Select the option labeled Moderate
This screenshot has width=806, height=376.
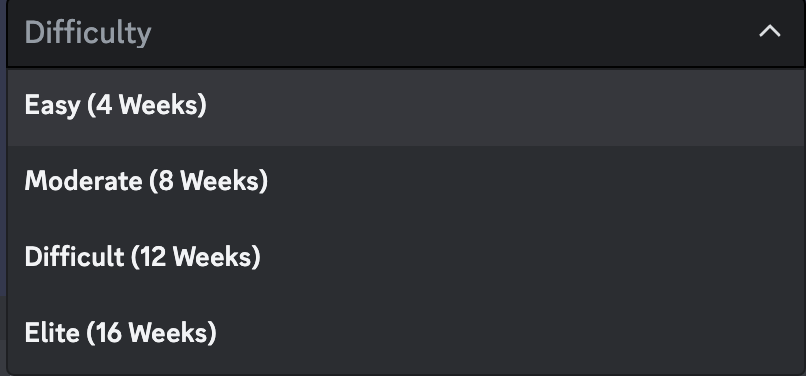pos(406,182)
